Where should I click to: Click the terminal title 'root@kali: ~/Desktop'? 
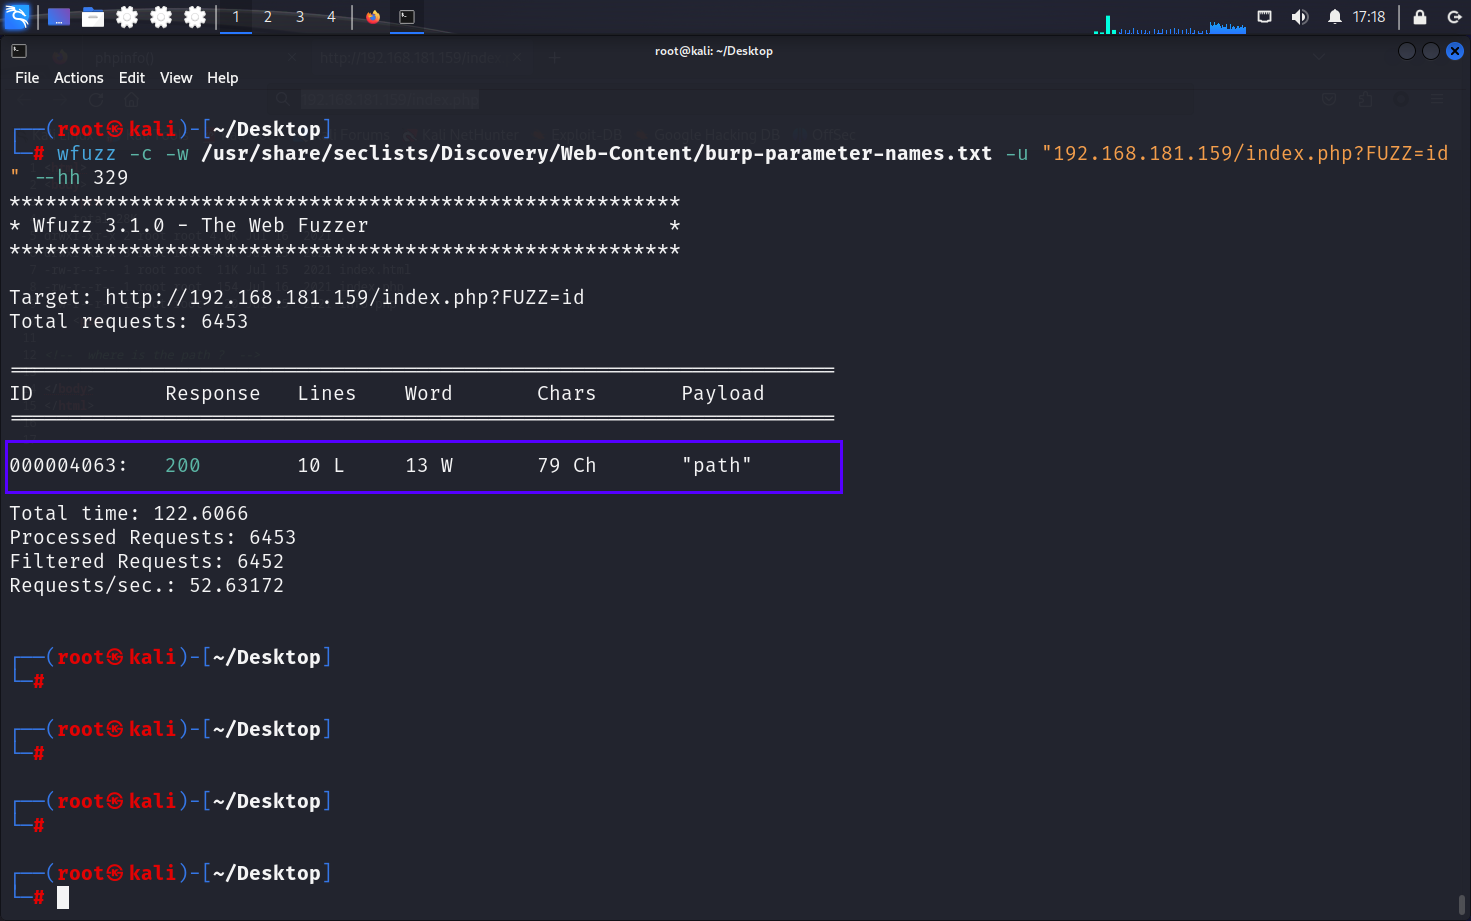pos(714,51)
